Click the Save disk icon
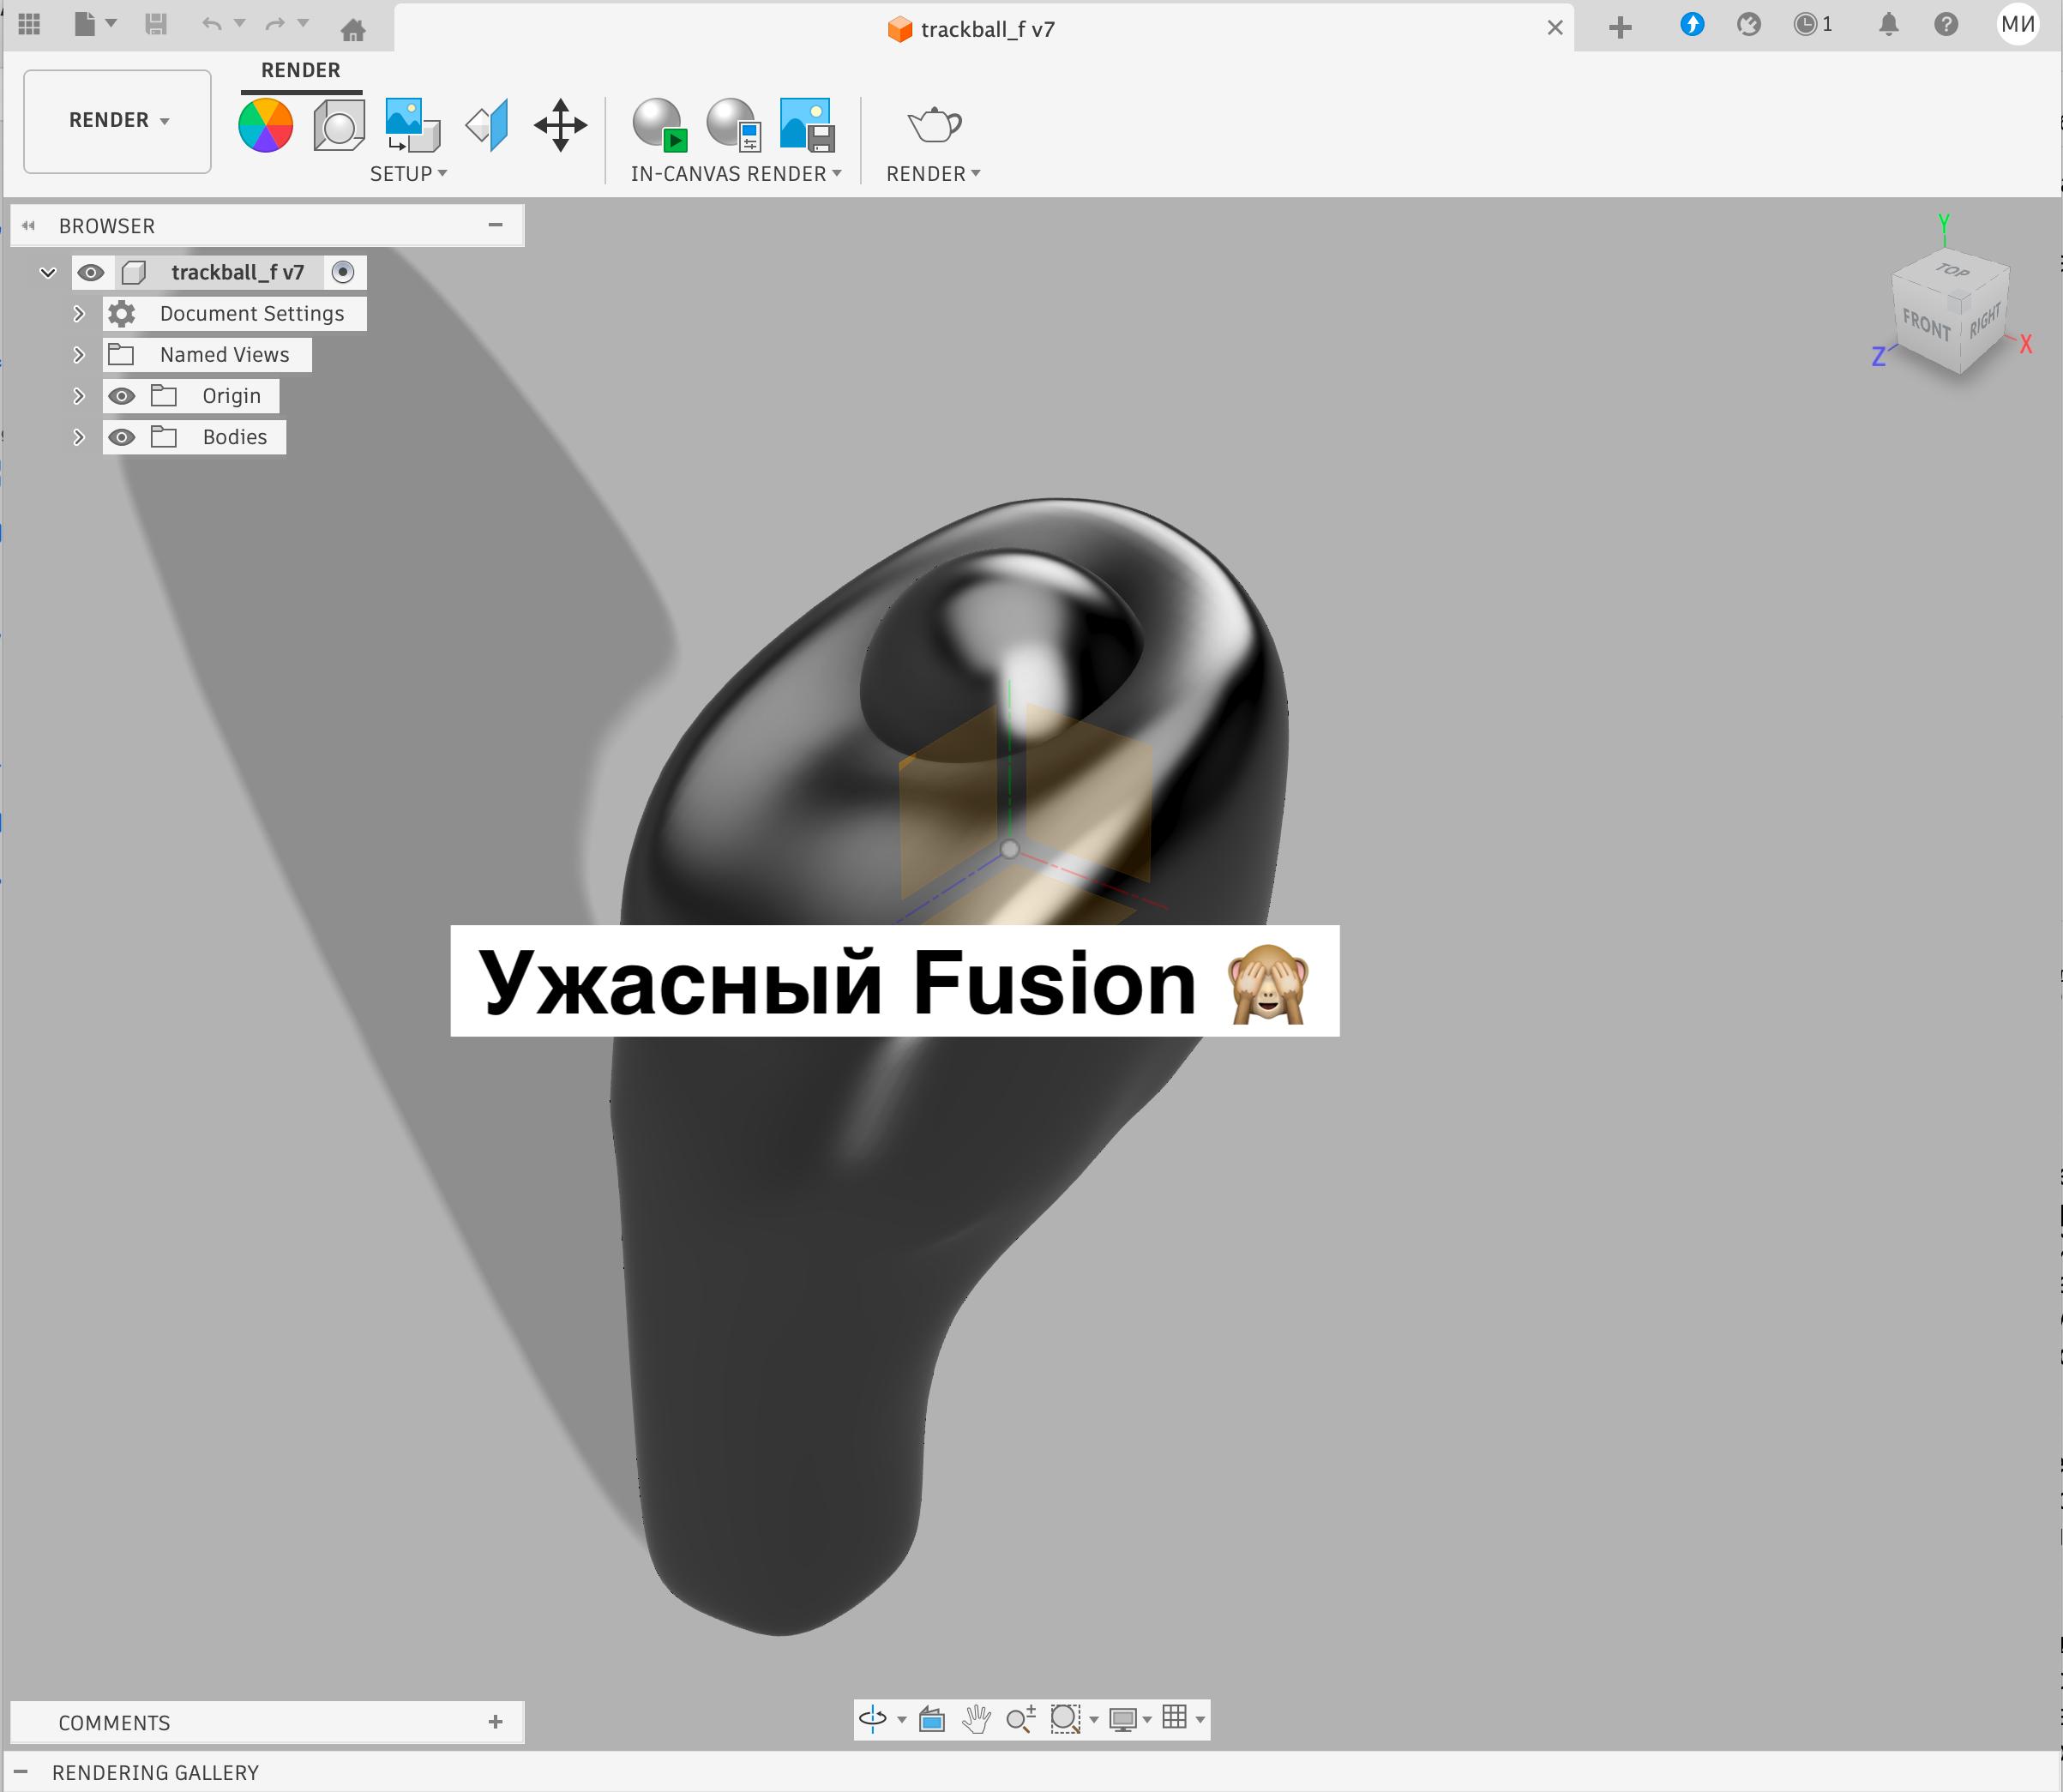This screenshot has width=2063, height=1792. 156,24
